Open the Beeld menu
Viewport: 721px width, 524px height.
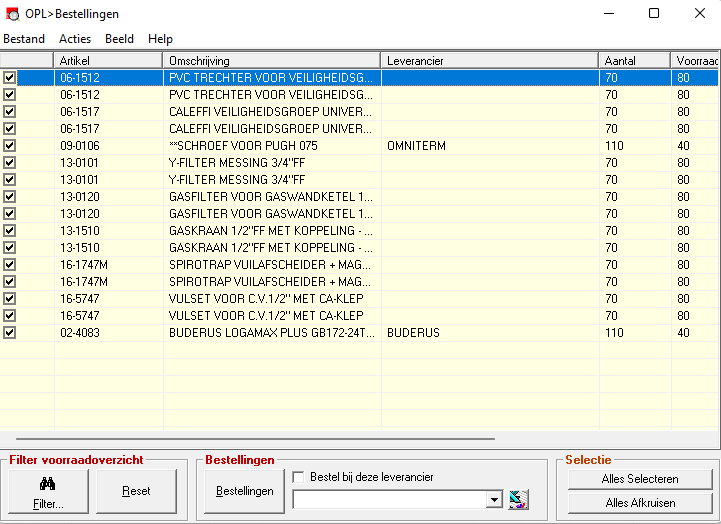119,39
